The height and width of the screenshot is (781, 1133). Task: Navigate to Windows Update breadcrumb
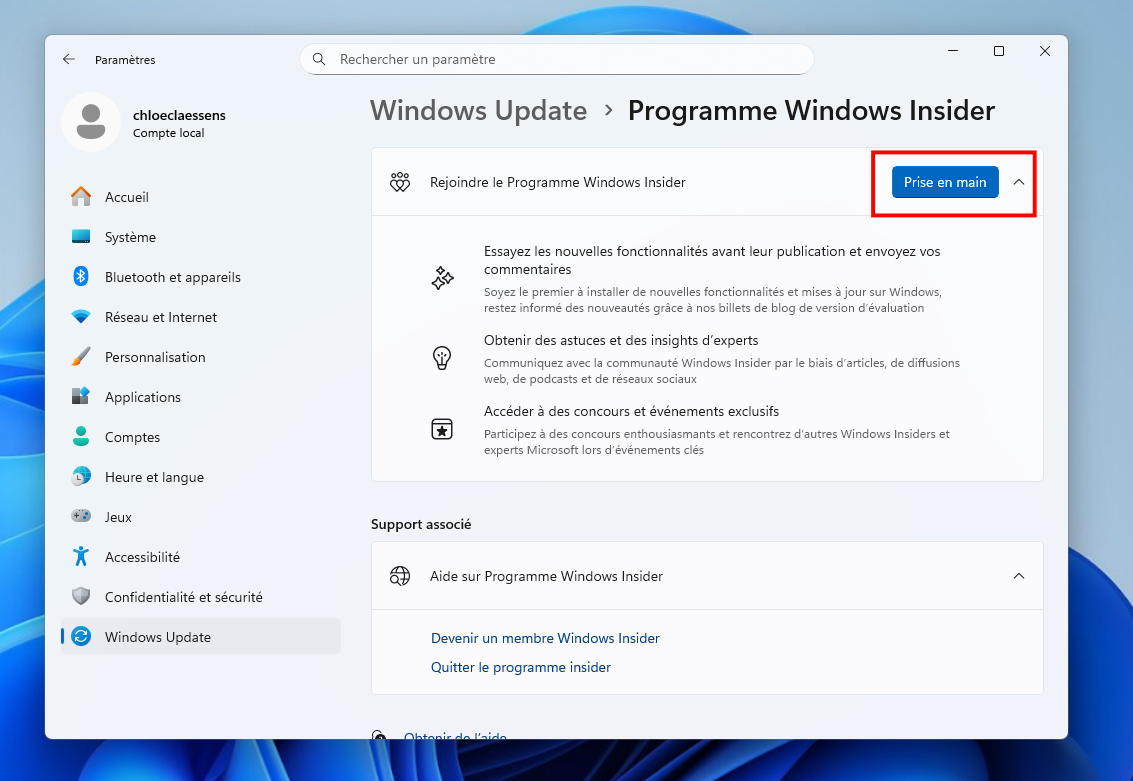(x=478, y=110)
